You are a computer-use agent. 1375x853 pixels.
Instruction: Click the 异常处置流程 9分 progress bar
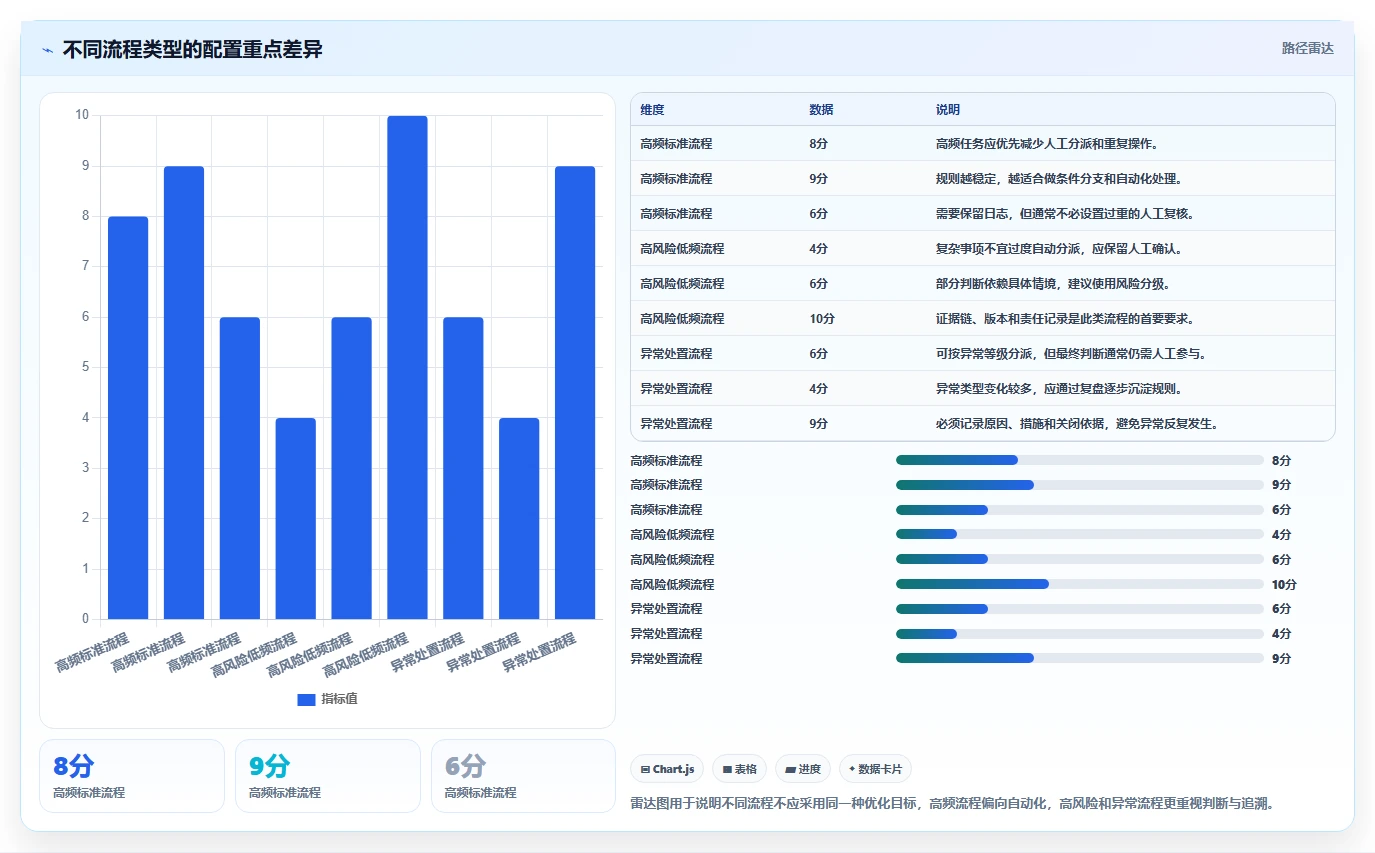[x=1080, y=658]
